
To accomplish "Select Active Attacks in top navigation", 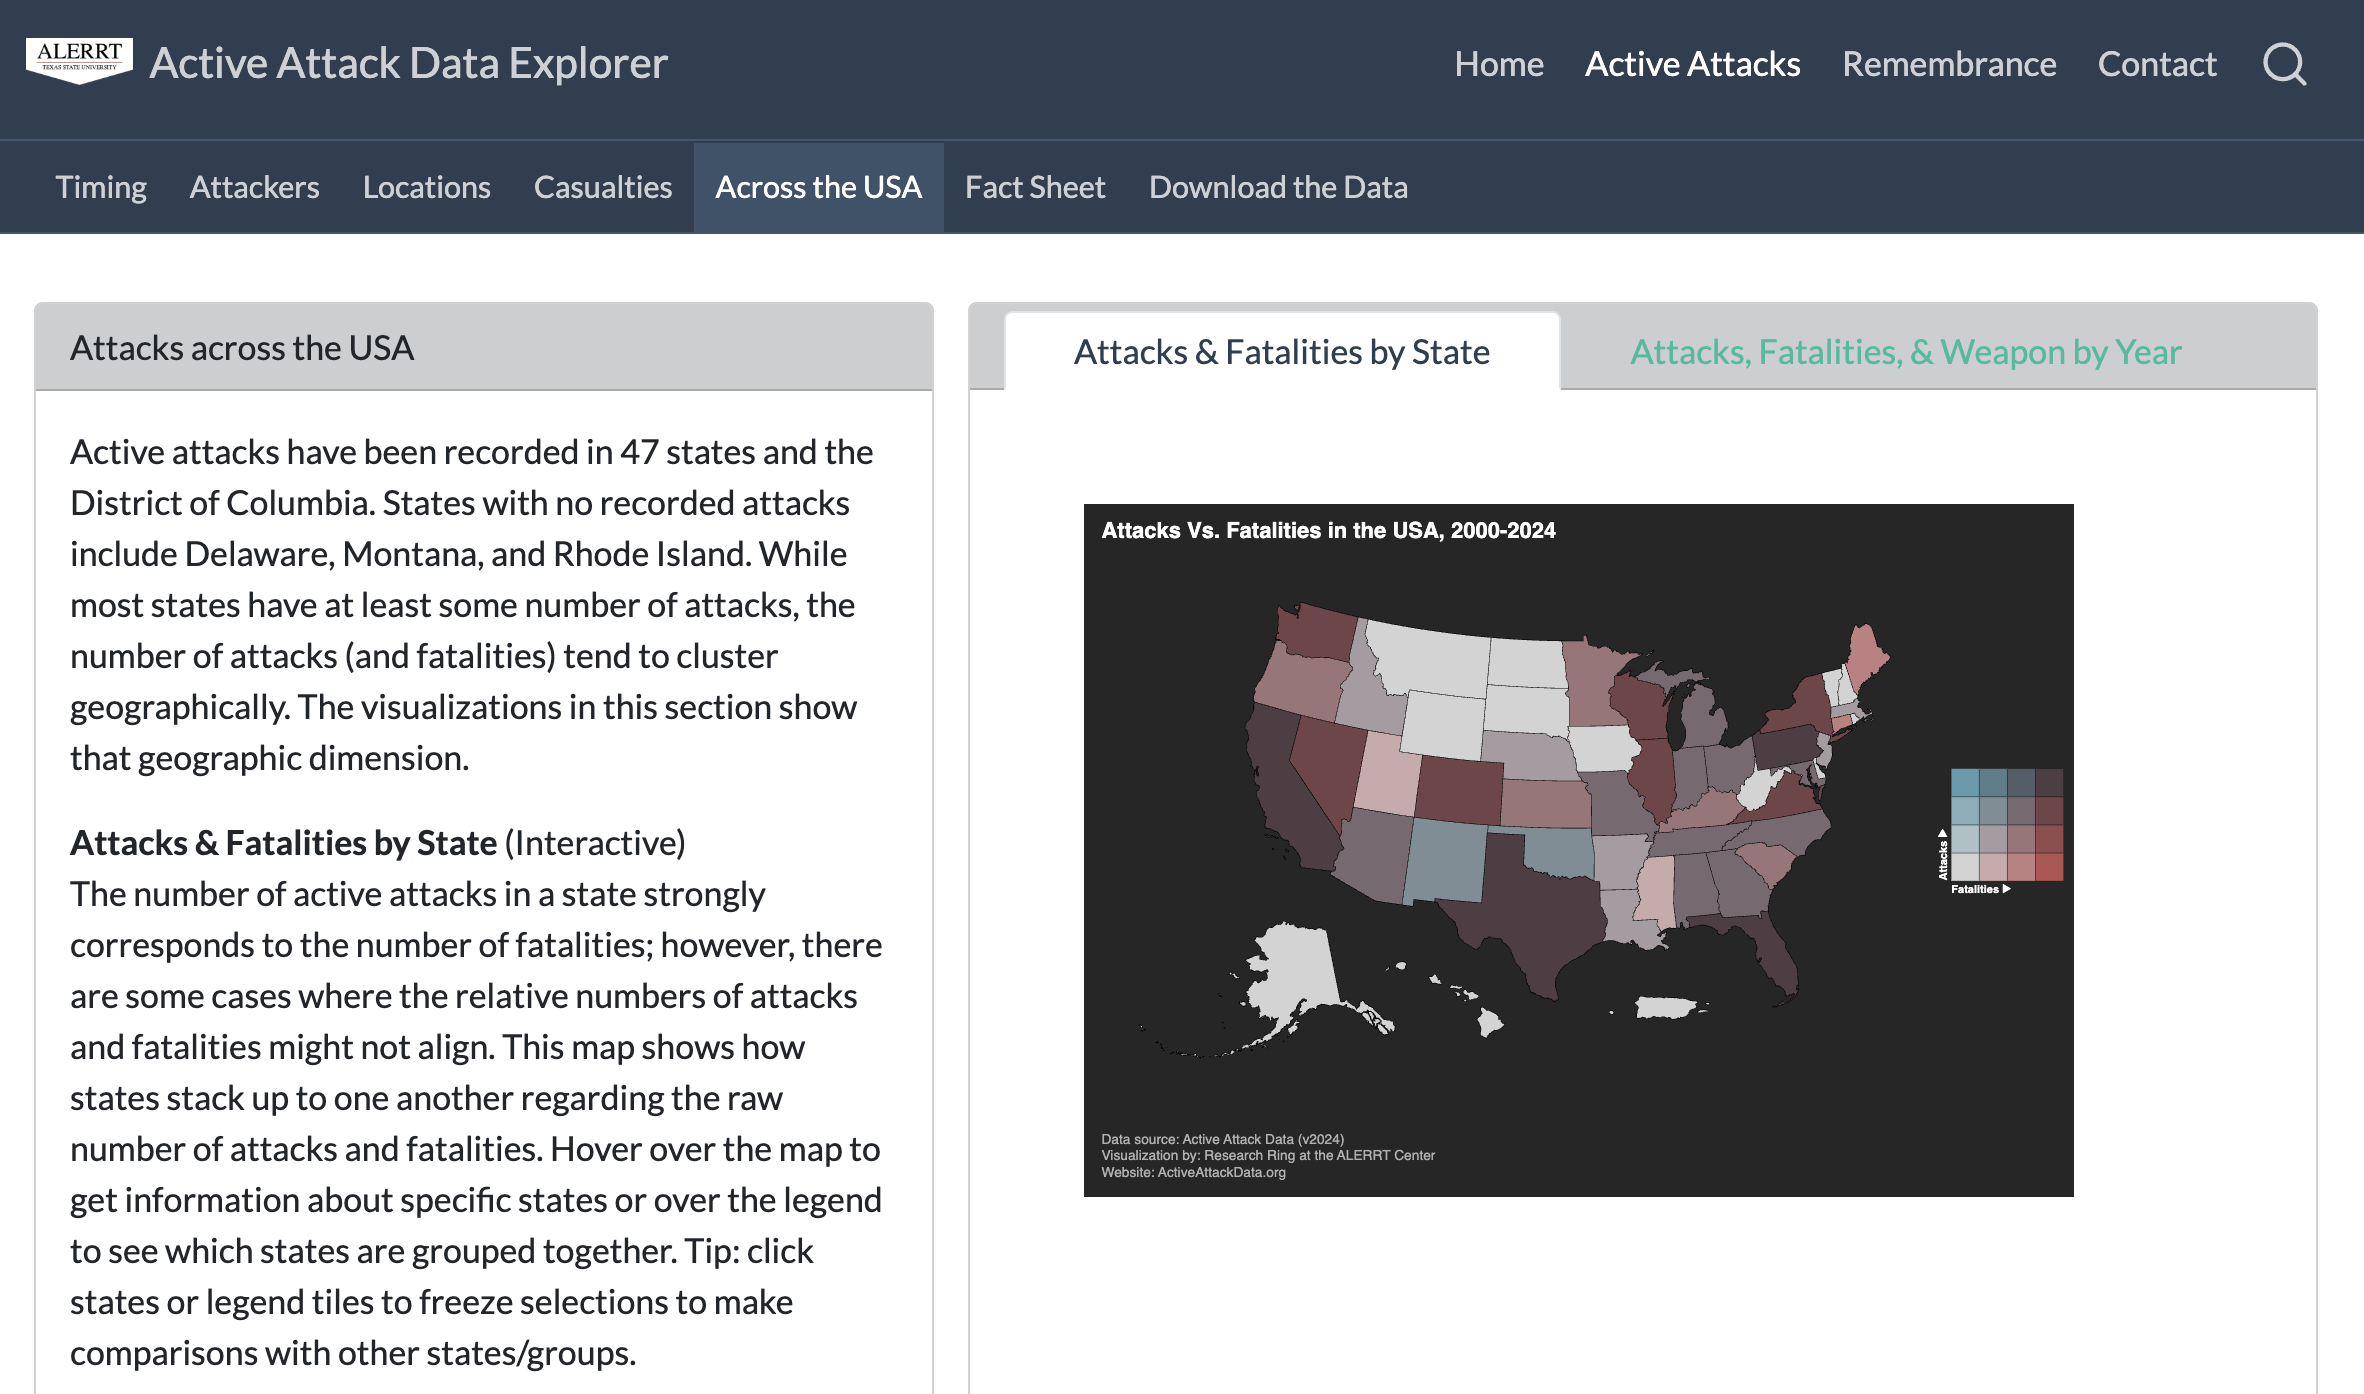I will pyautogui.click(x=1692, y=64).
